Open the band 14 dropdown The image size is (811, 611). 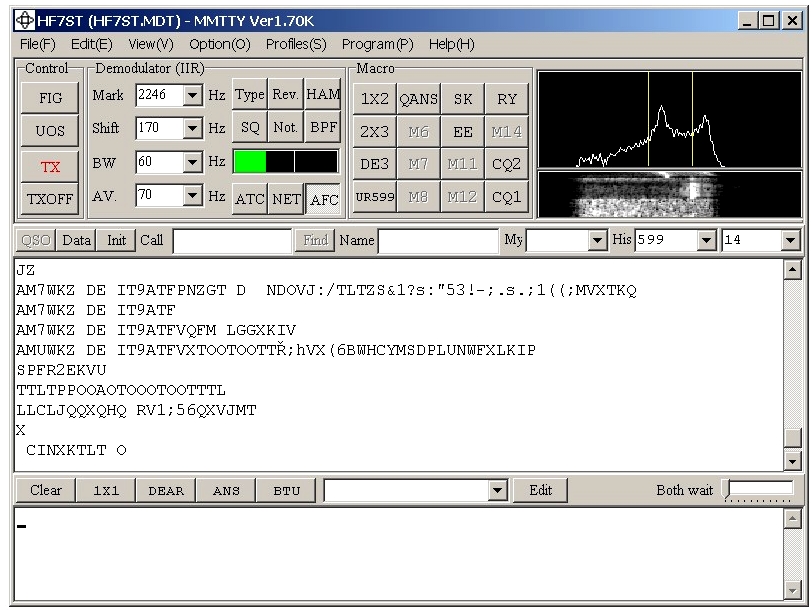tap(790, 241)
